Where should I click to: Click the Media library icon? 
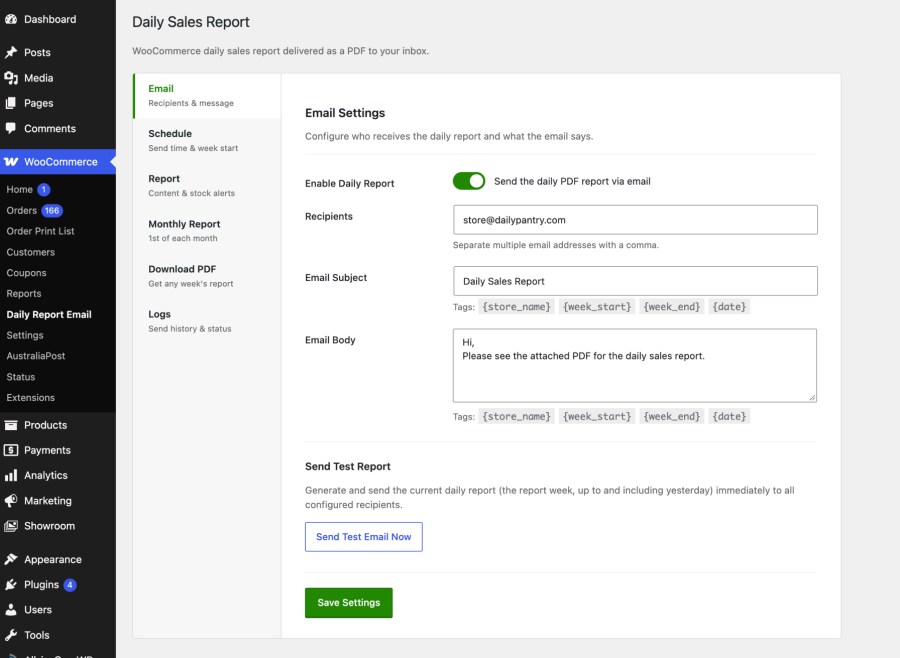pos(11,78)
